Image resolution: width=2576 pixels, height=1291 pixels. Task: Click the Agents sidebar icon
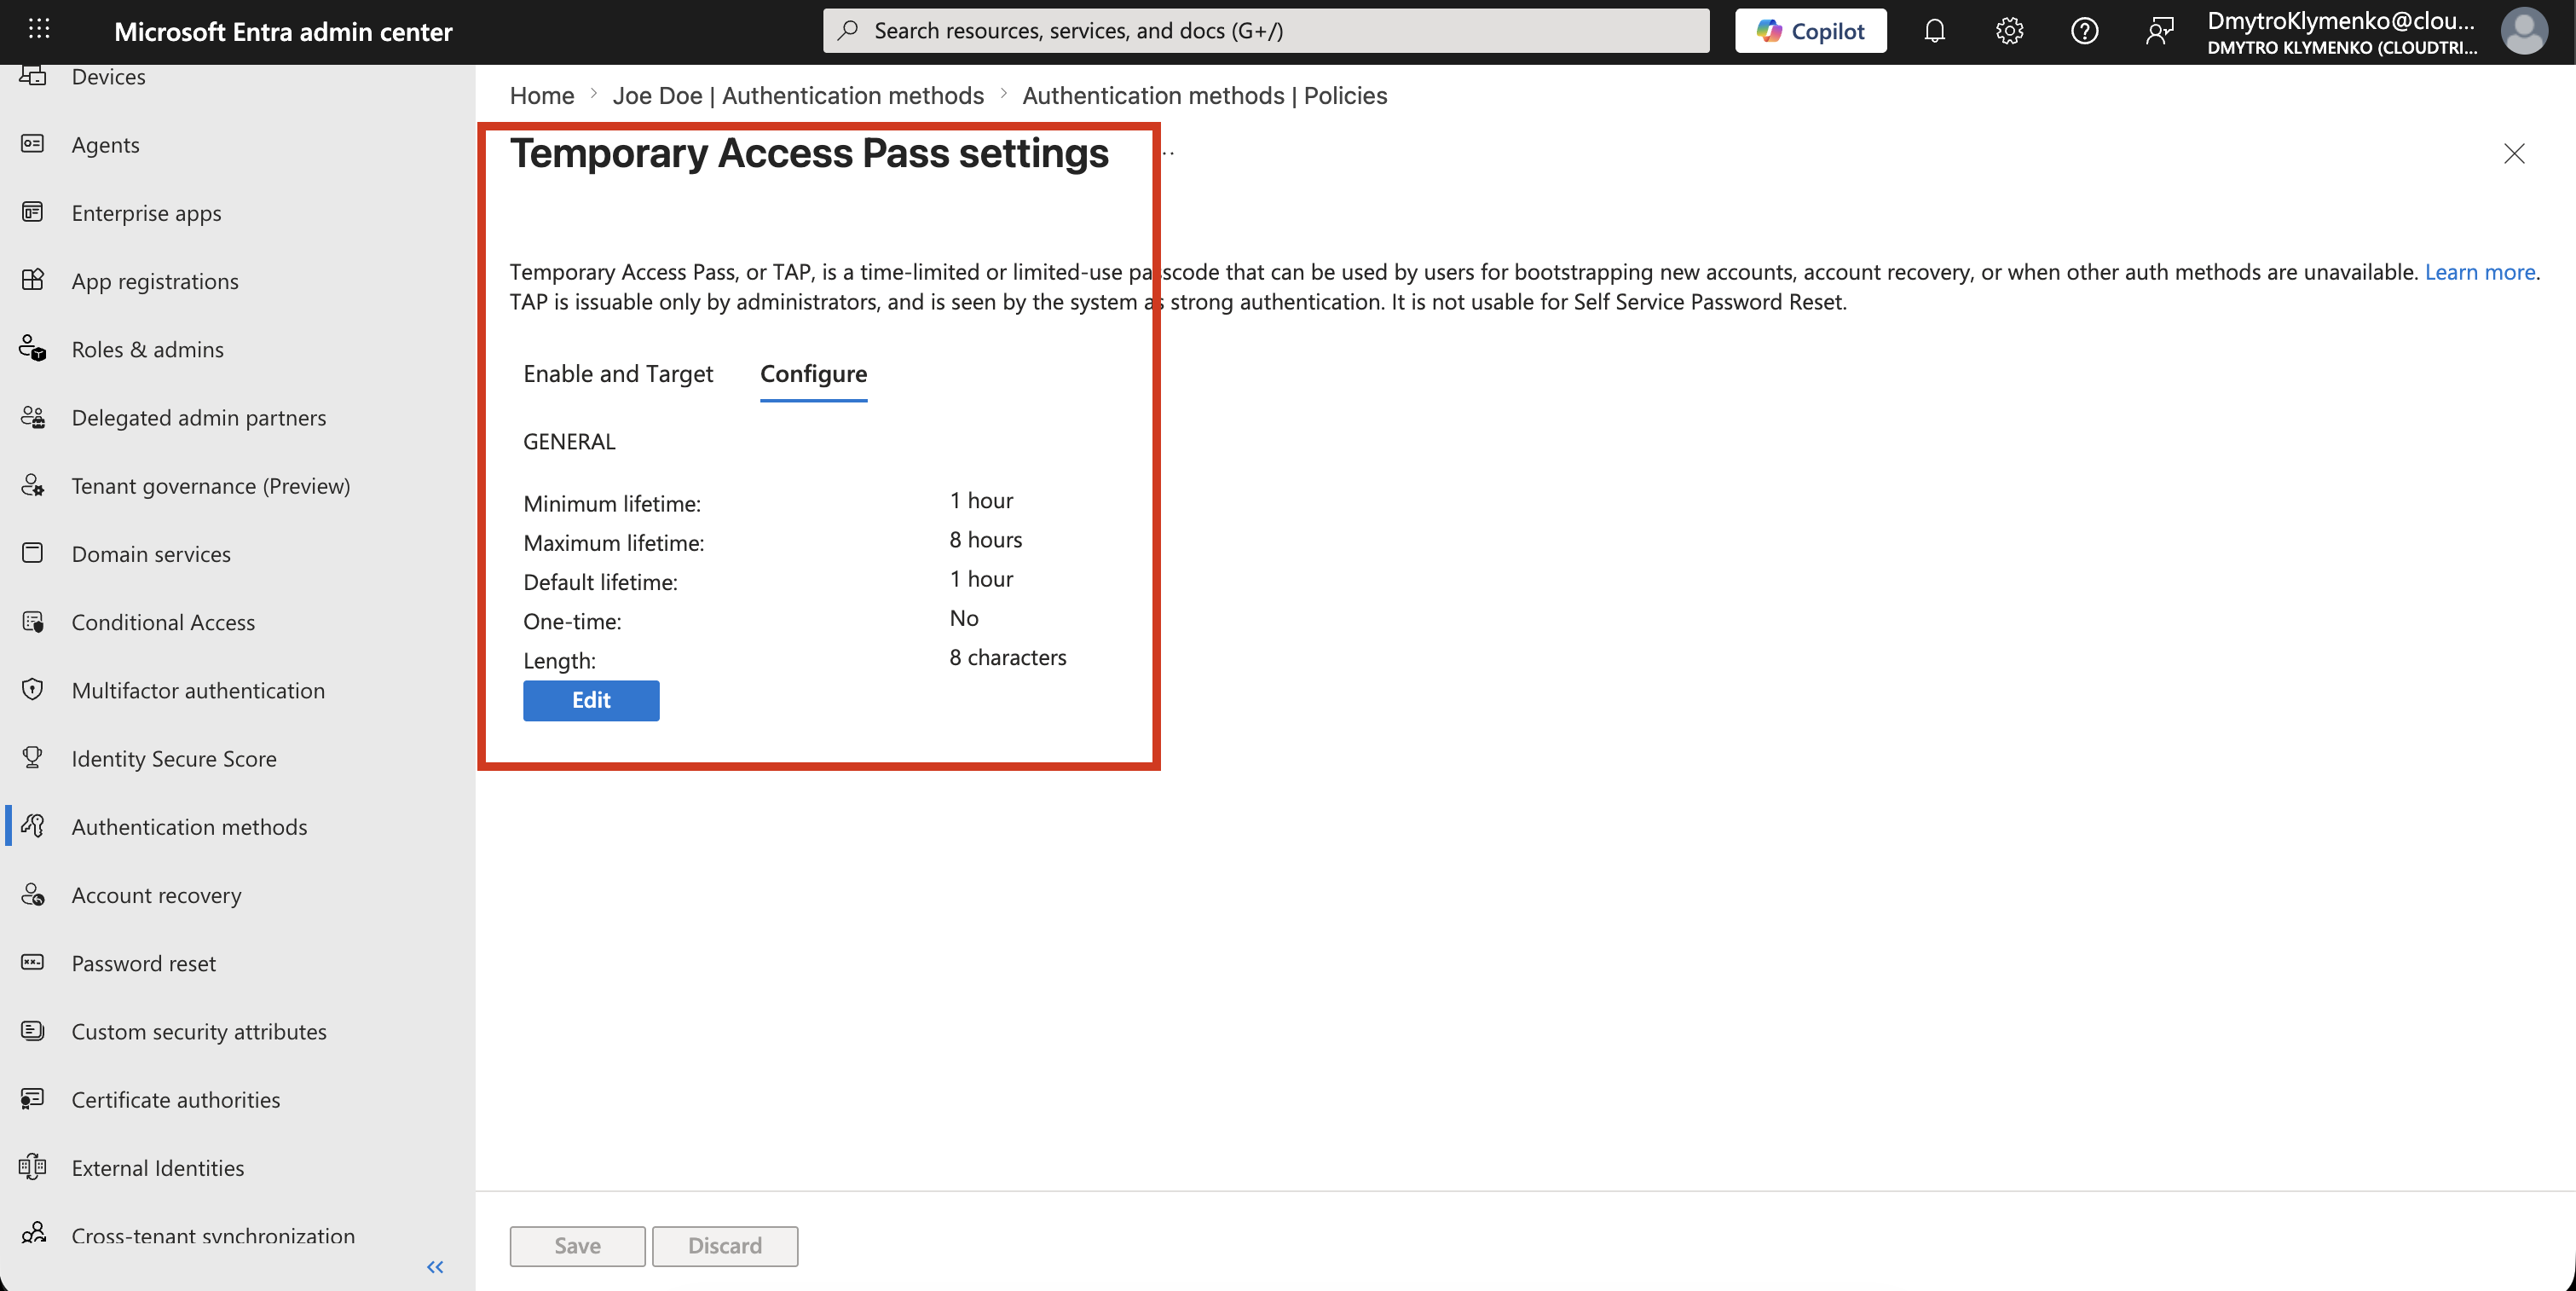pos(33,144)
